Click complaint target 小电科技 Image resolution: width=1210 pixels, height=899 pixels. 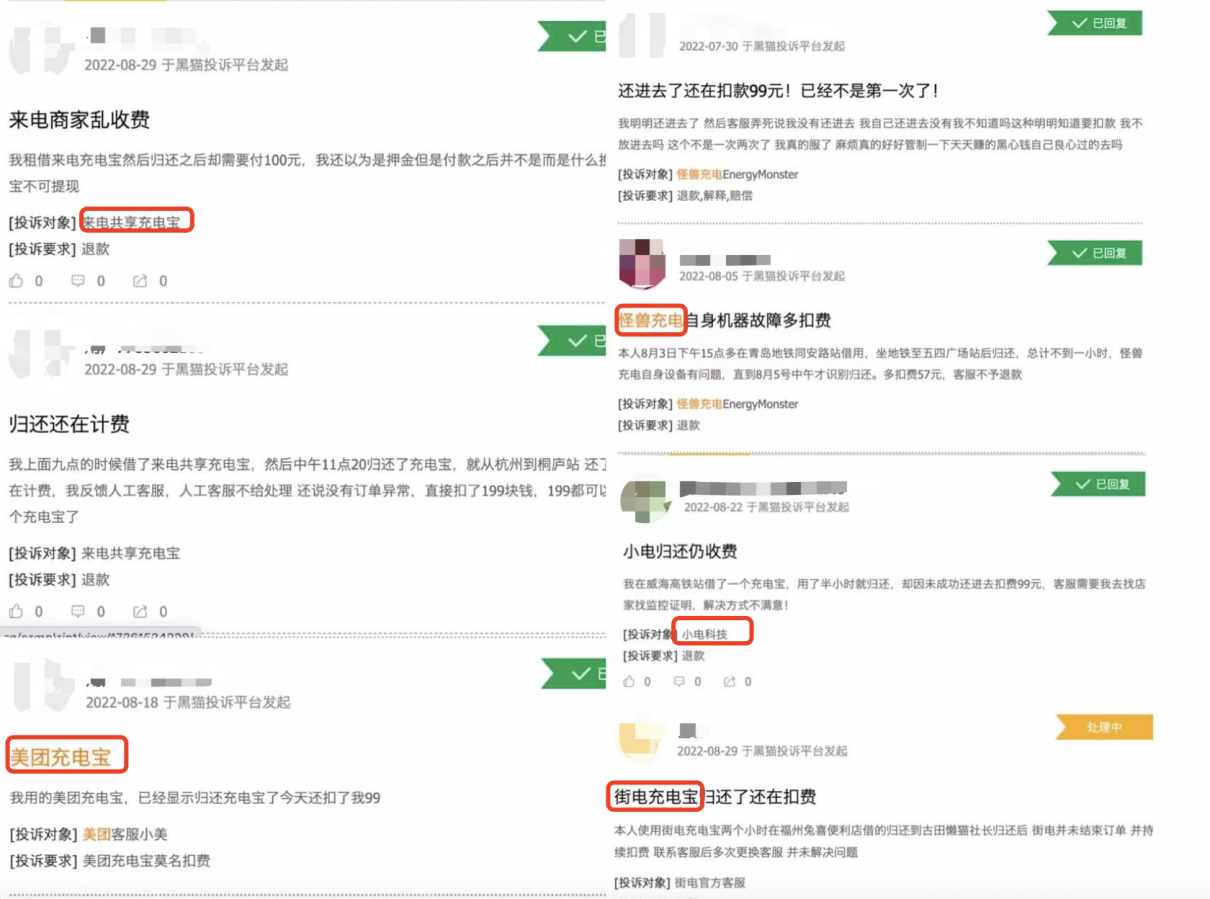705,634
